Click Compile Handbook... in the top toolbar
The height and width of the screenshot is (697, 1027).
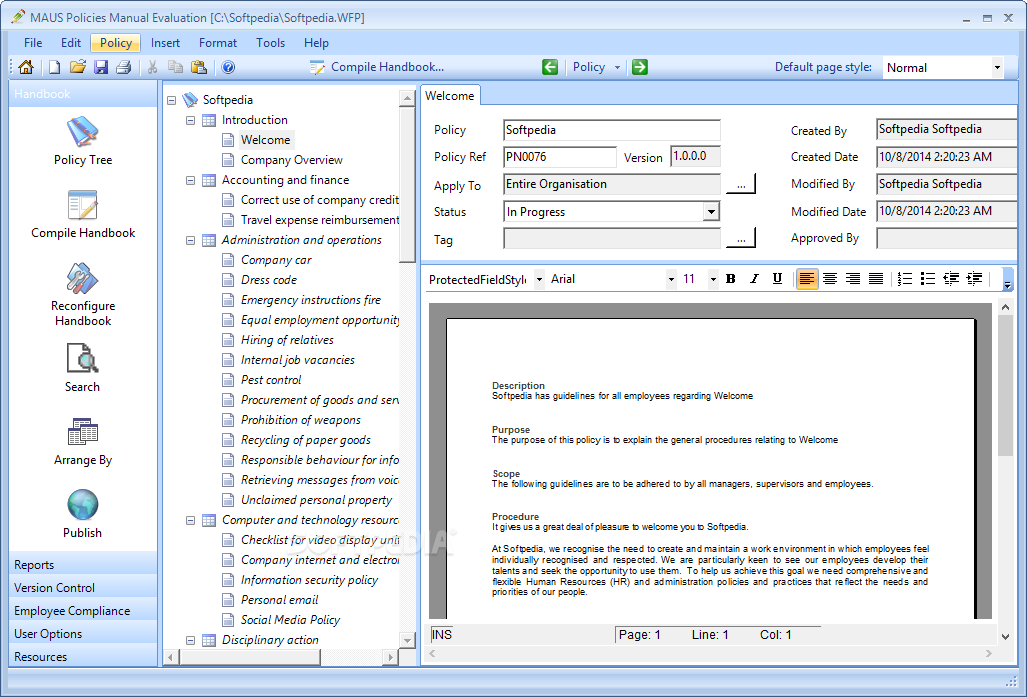click(x=377, y=67)
